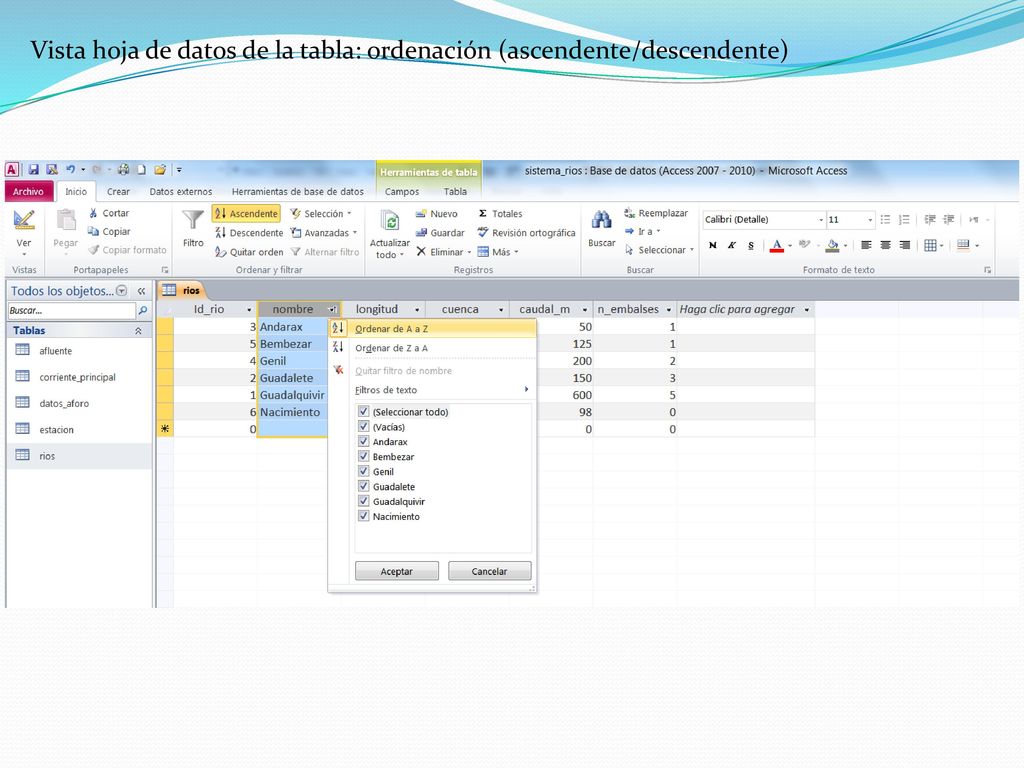
Task: Click the Pegar paste icon
Action: coord(66,220)
